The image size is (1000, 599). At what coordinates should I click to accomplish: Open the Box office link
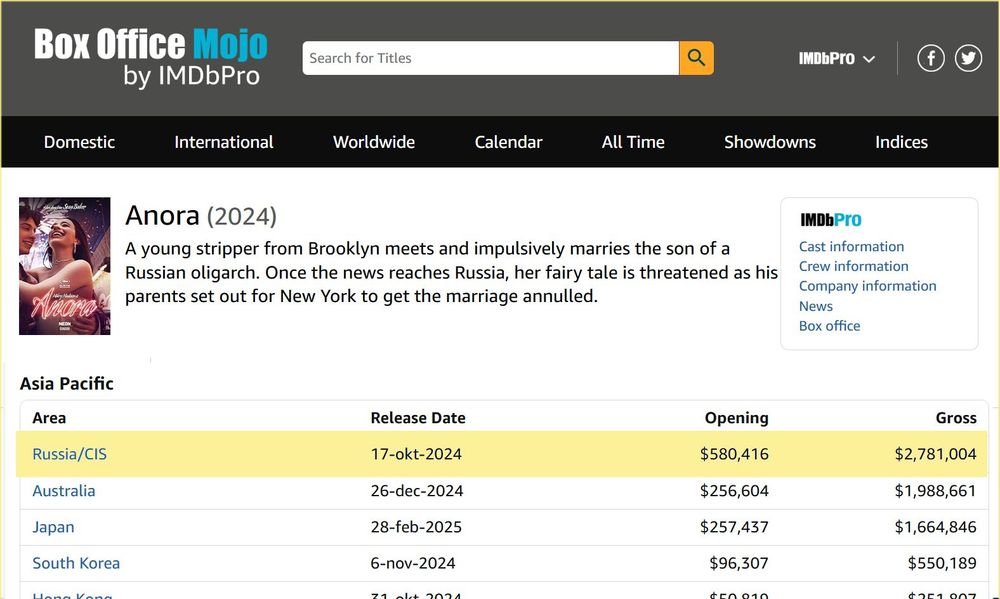pyautogui.click(x=830, y=326)
